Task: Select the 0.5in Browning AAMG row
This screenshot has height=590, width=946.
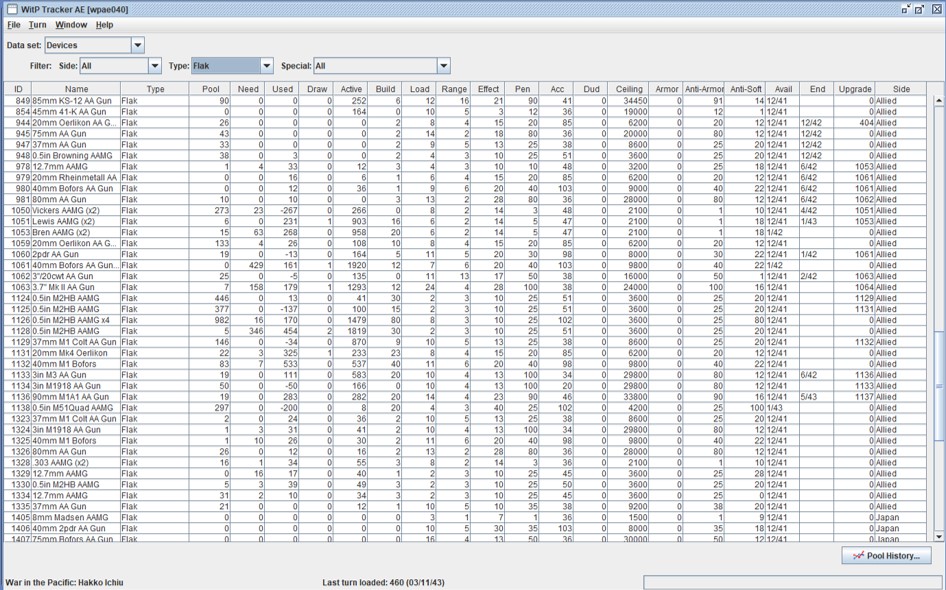Action: pos(465,156)
